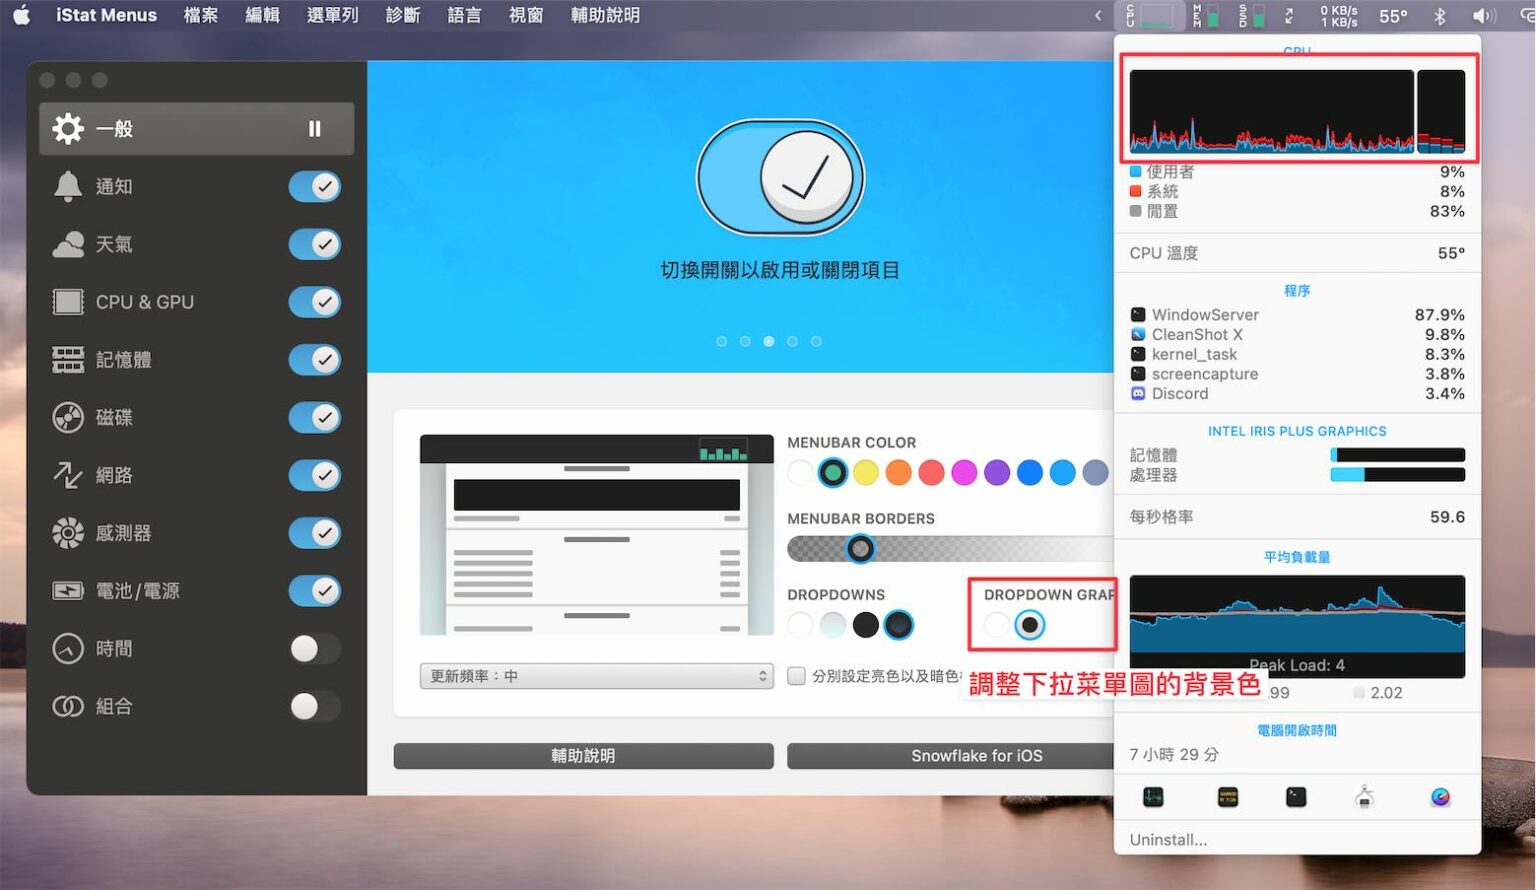This screenshot has height=890, width=1536.
Task: Open the 選單列 menu in menu bar
Action: 334,15
